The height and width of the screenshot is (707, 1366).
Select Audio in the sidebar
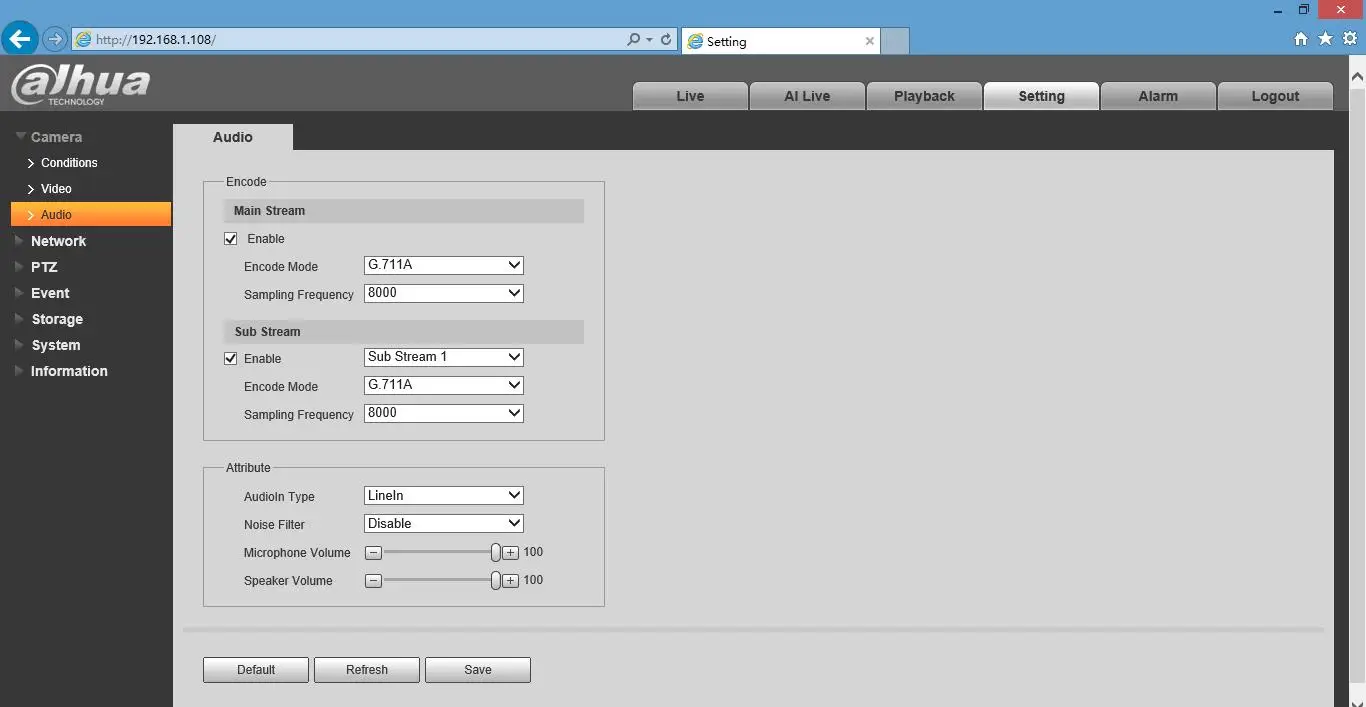point(91,214)
